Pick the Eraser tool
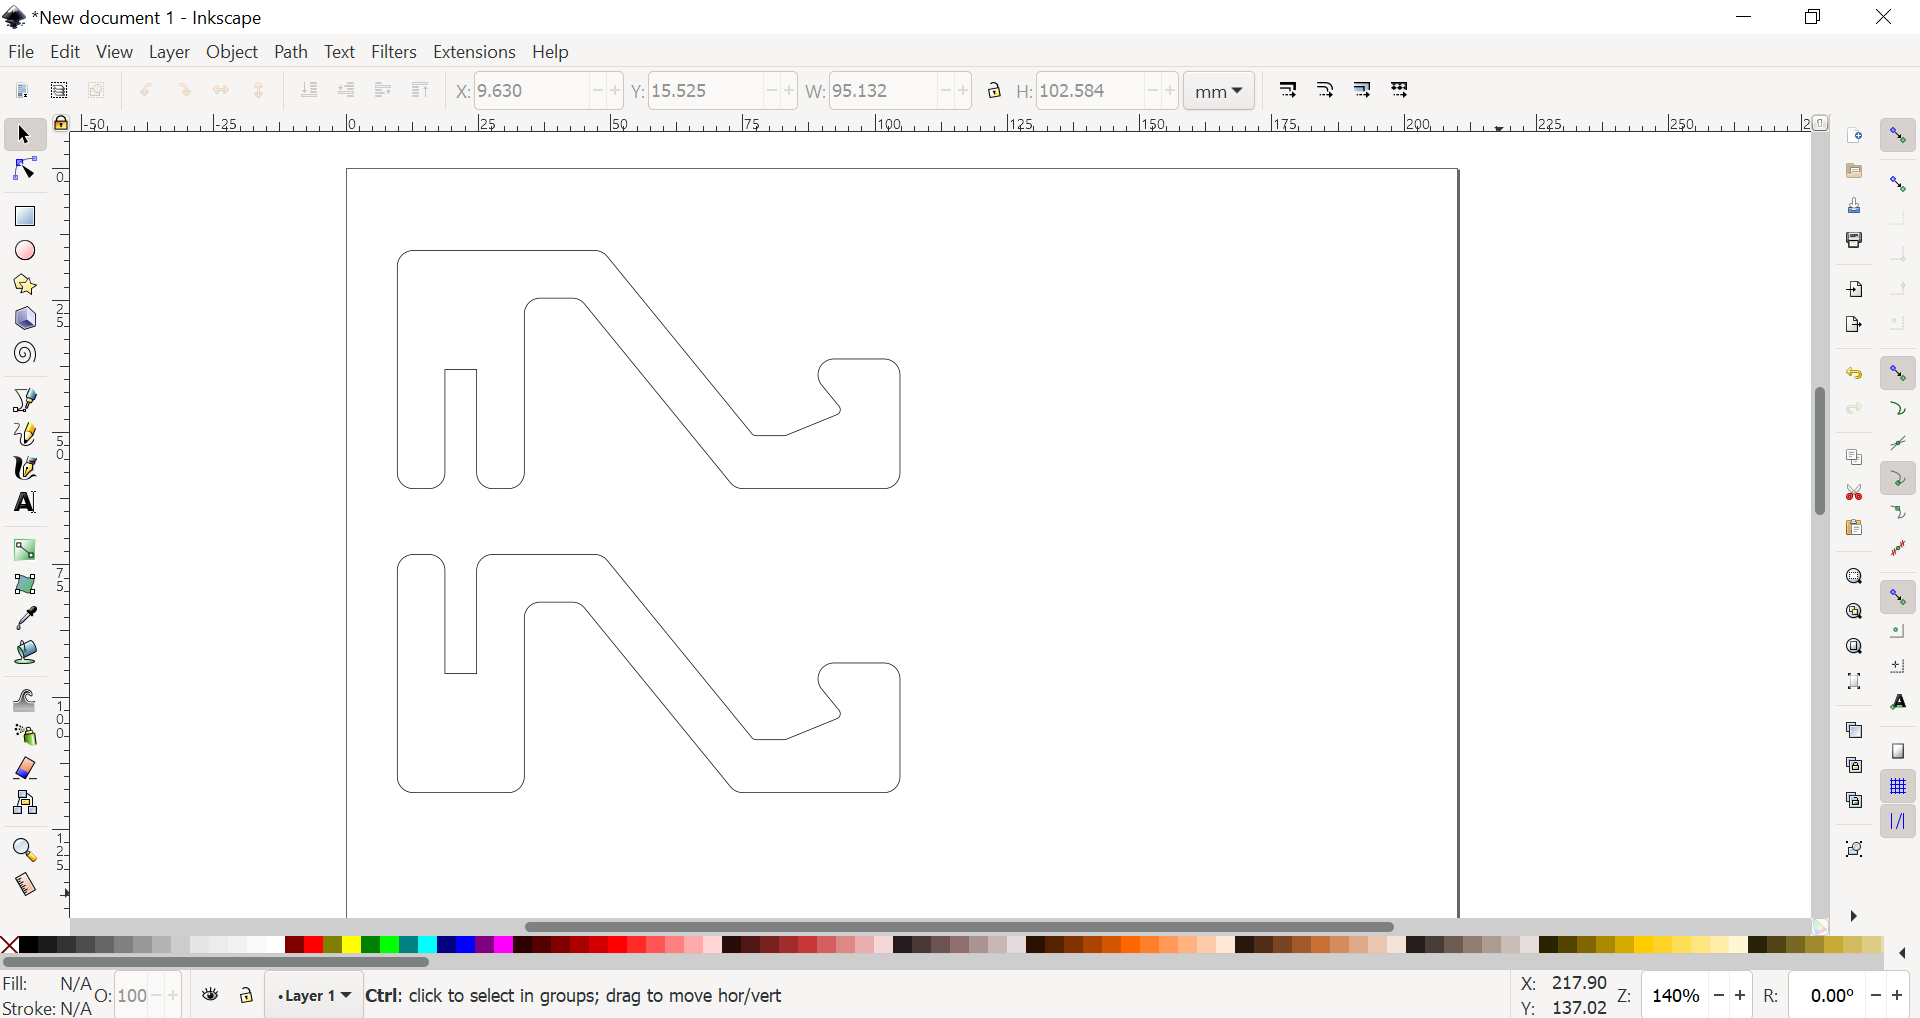This screenshot has width=1920, height=1018. pyautogui.click(x=23, y=767)
